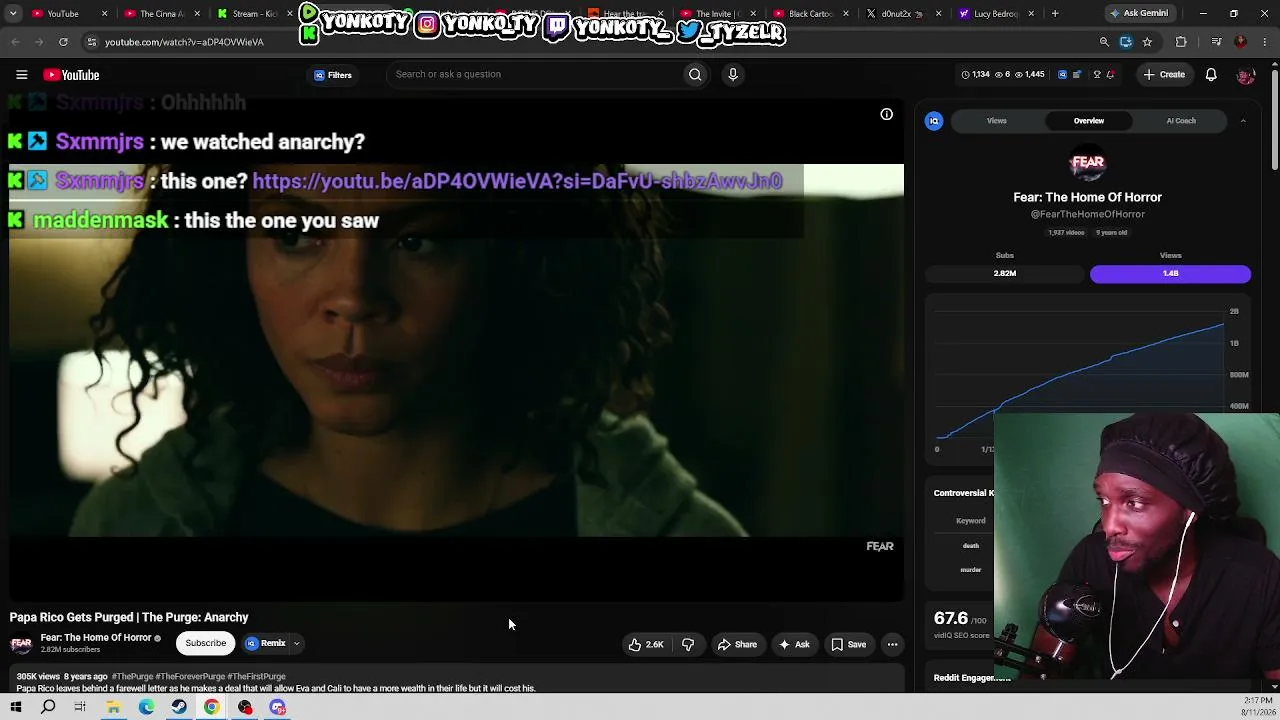Click the vidIQ trophy icon

[1097, 75]
